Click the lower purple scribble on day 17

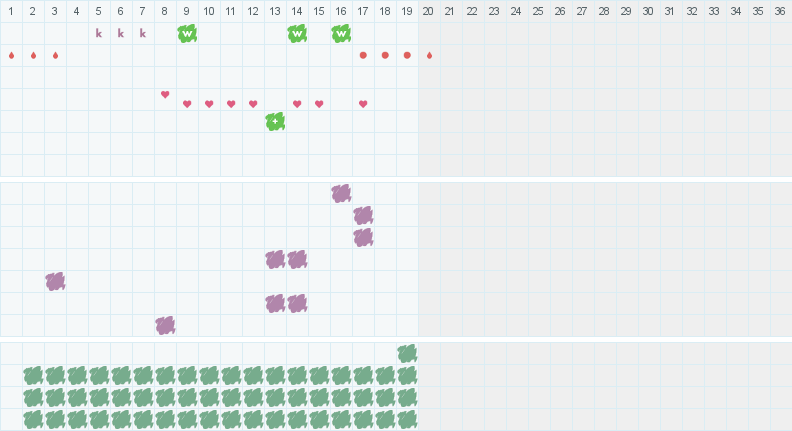tap(363, 237)
